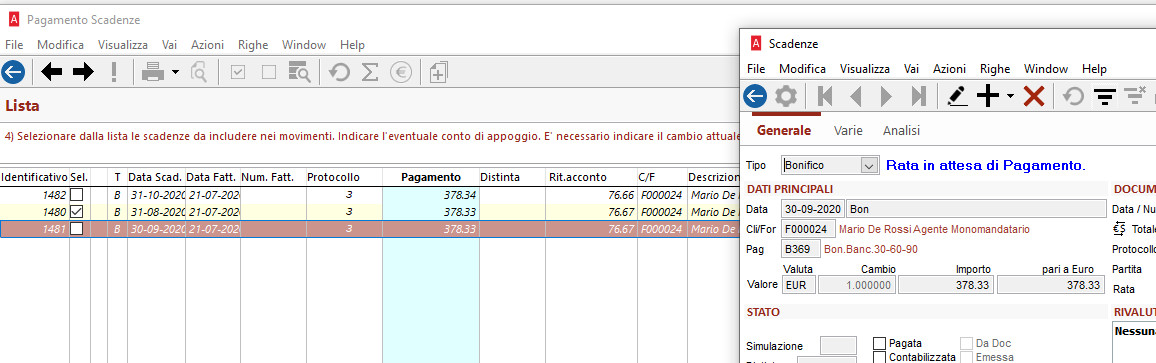Tick the checkbox for row 1481
The image size is (1156, 363).
(76, 229)
